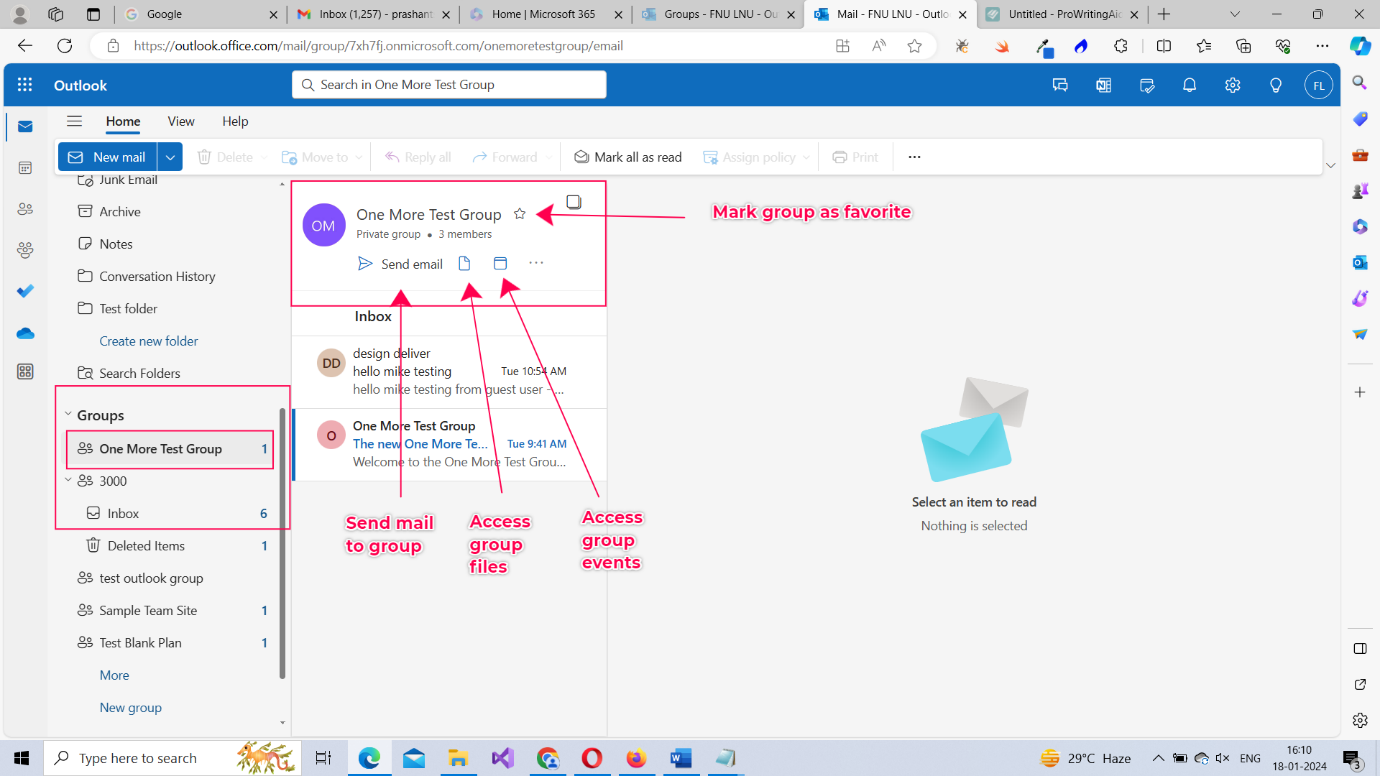Open Calendar in the left rail
This screenshot has width=1380, height=776.
pos(25,168)
